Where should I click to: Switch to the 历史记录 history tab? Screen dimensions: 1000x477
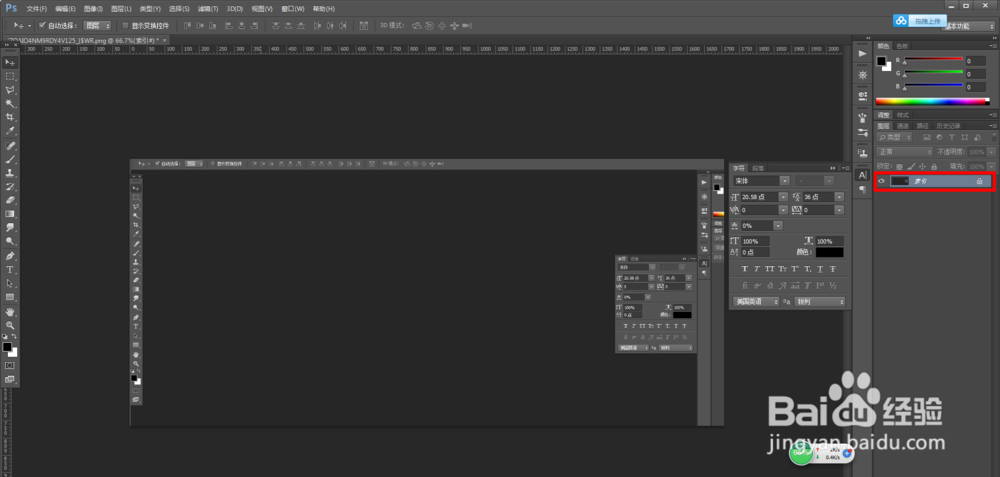(948, 126)
